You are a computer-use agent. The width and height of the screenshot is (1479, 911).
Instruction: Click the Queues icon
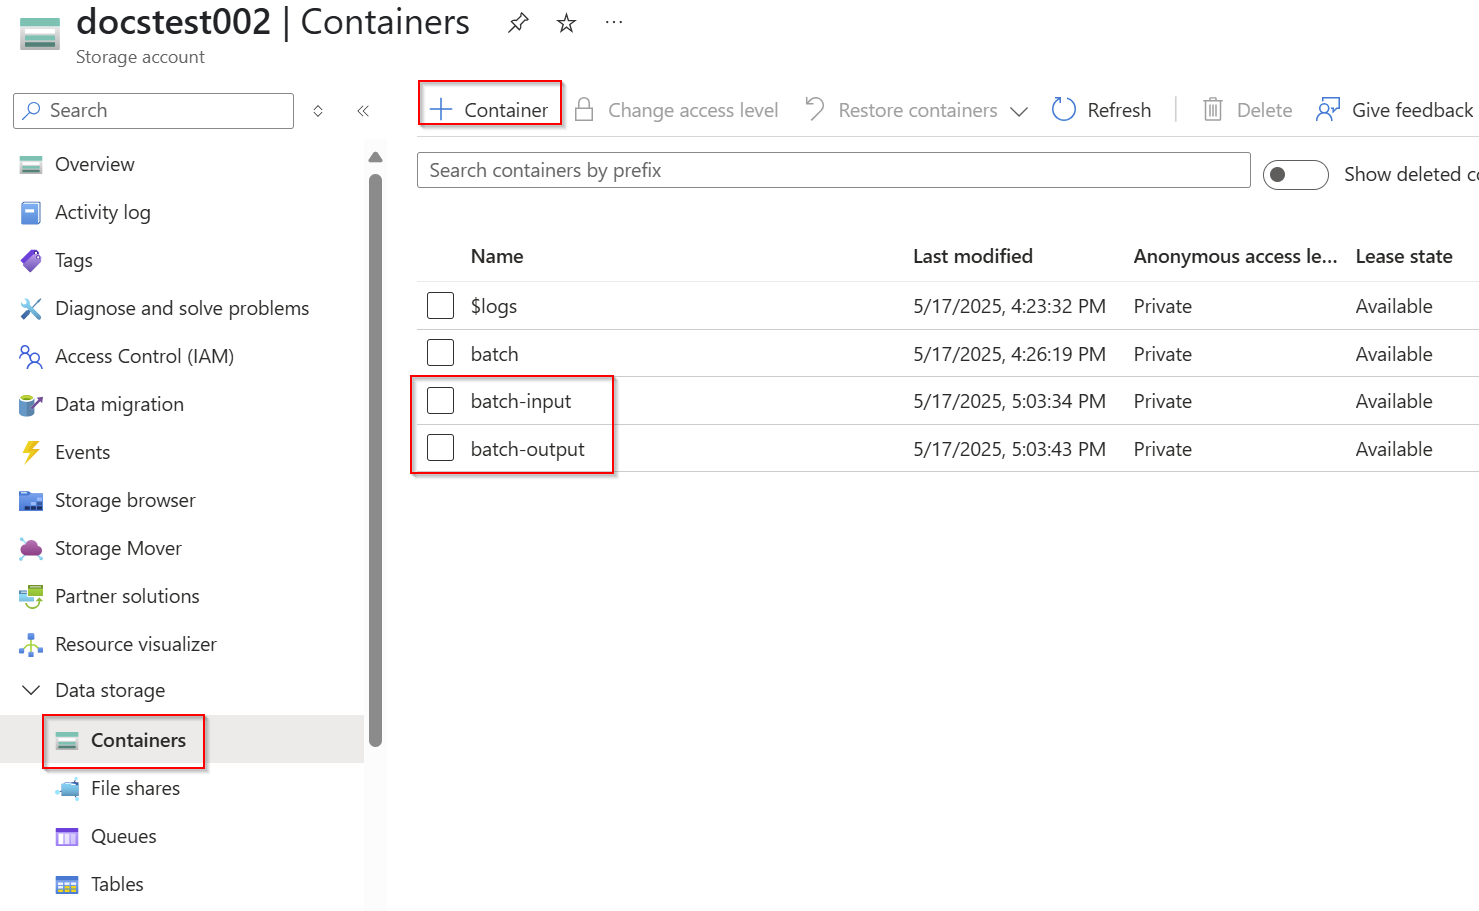[67, 837]
